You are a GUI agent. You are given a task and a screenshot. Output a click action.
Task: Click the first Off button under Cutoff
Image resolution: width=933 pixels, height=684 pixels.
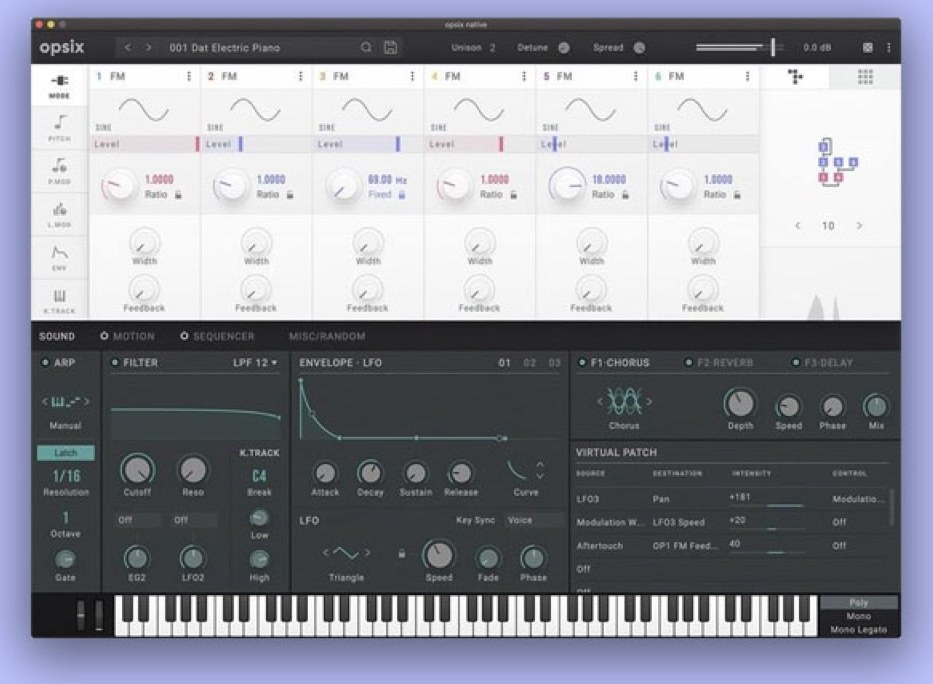coord(139,520)
